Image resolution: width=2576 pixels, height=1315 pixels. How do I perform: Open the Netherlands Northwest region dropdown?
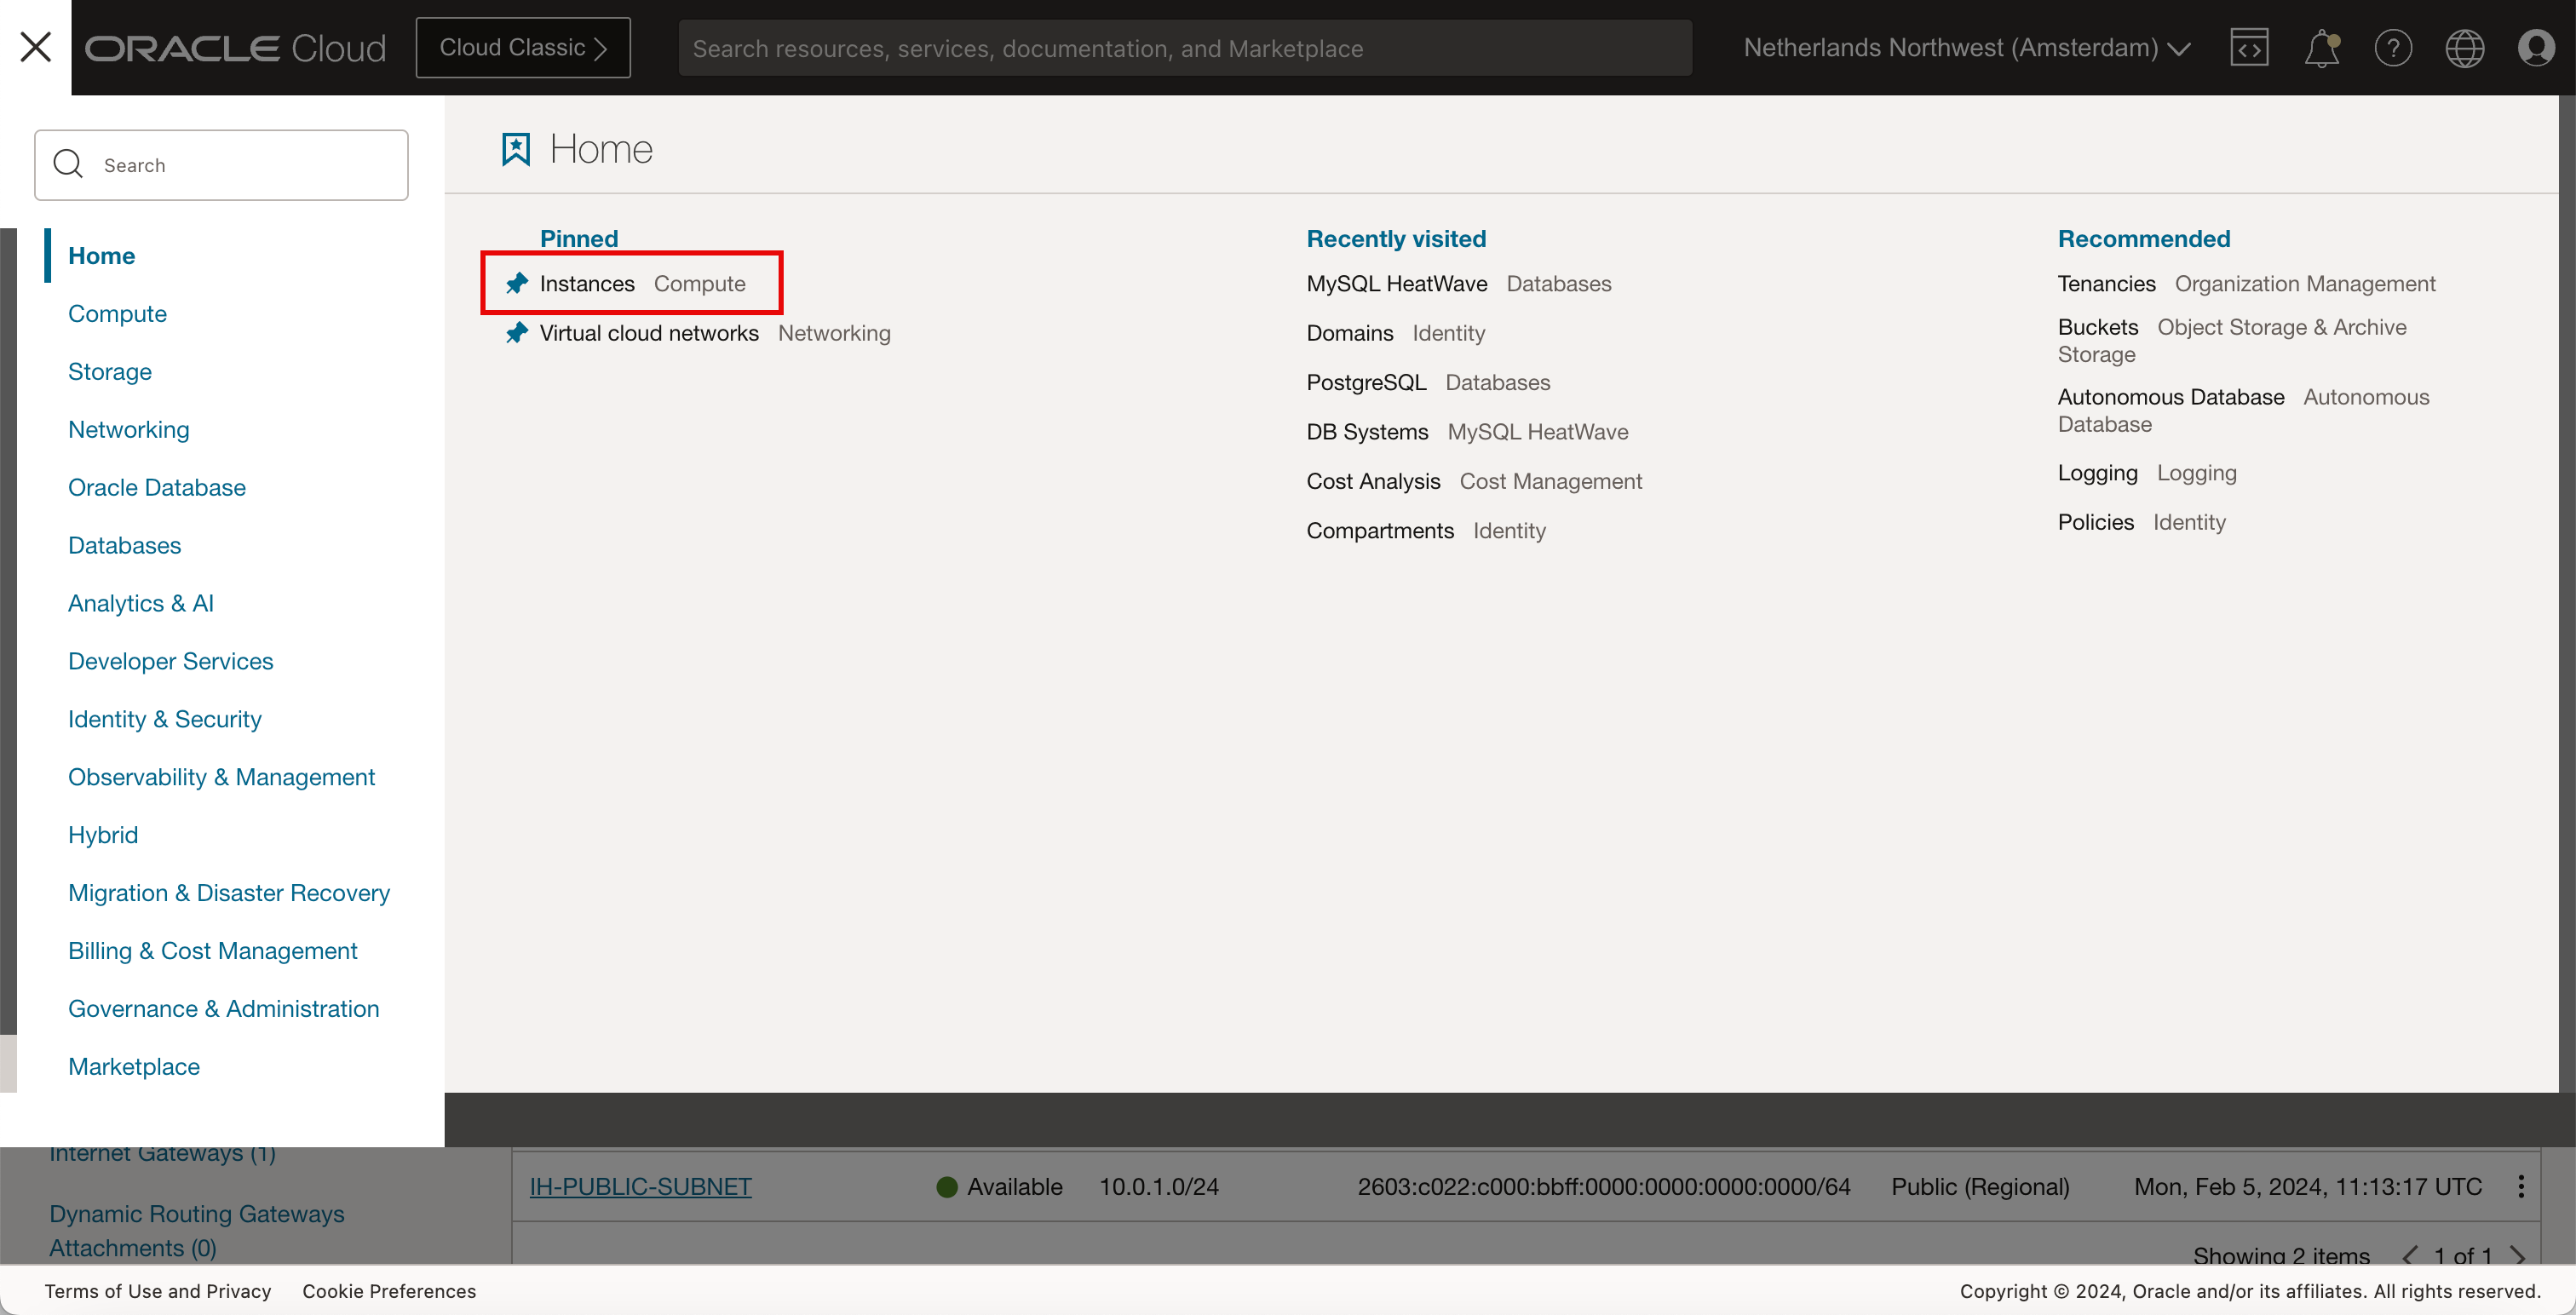pyautogui.click(x=1966, y=47)
